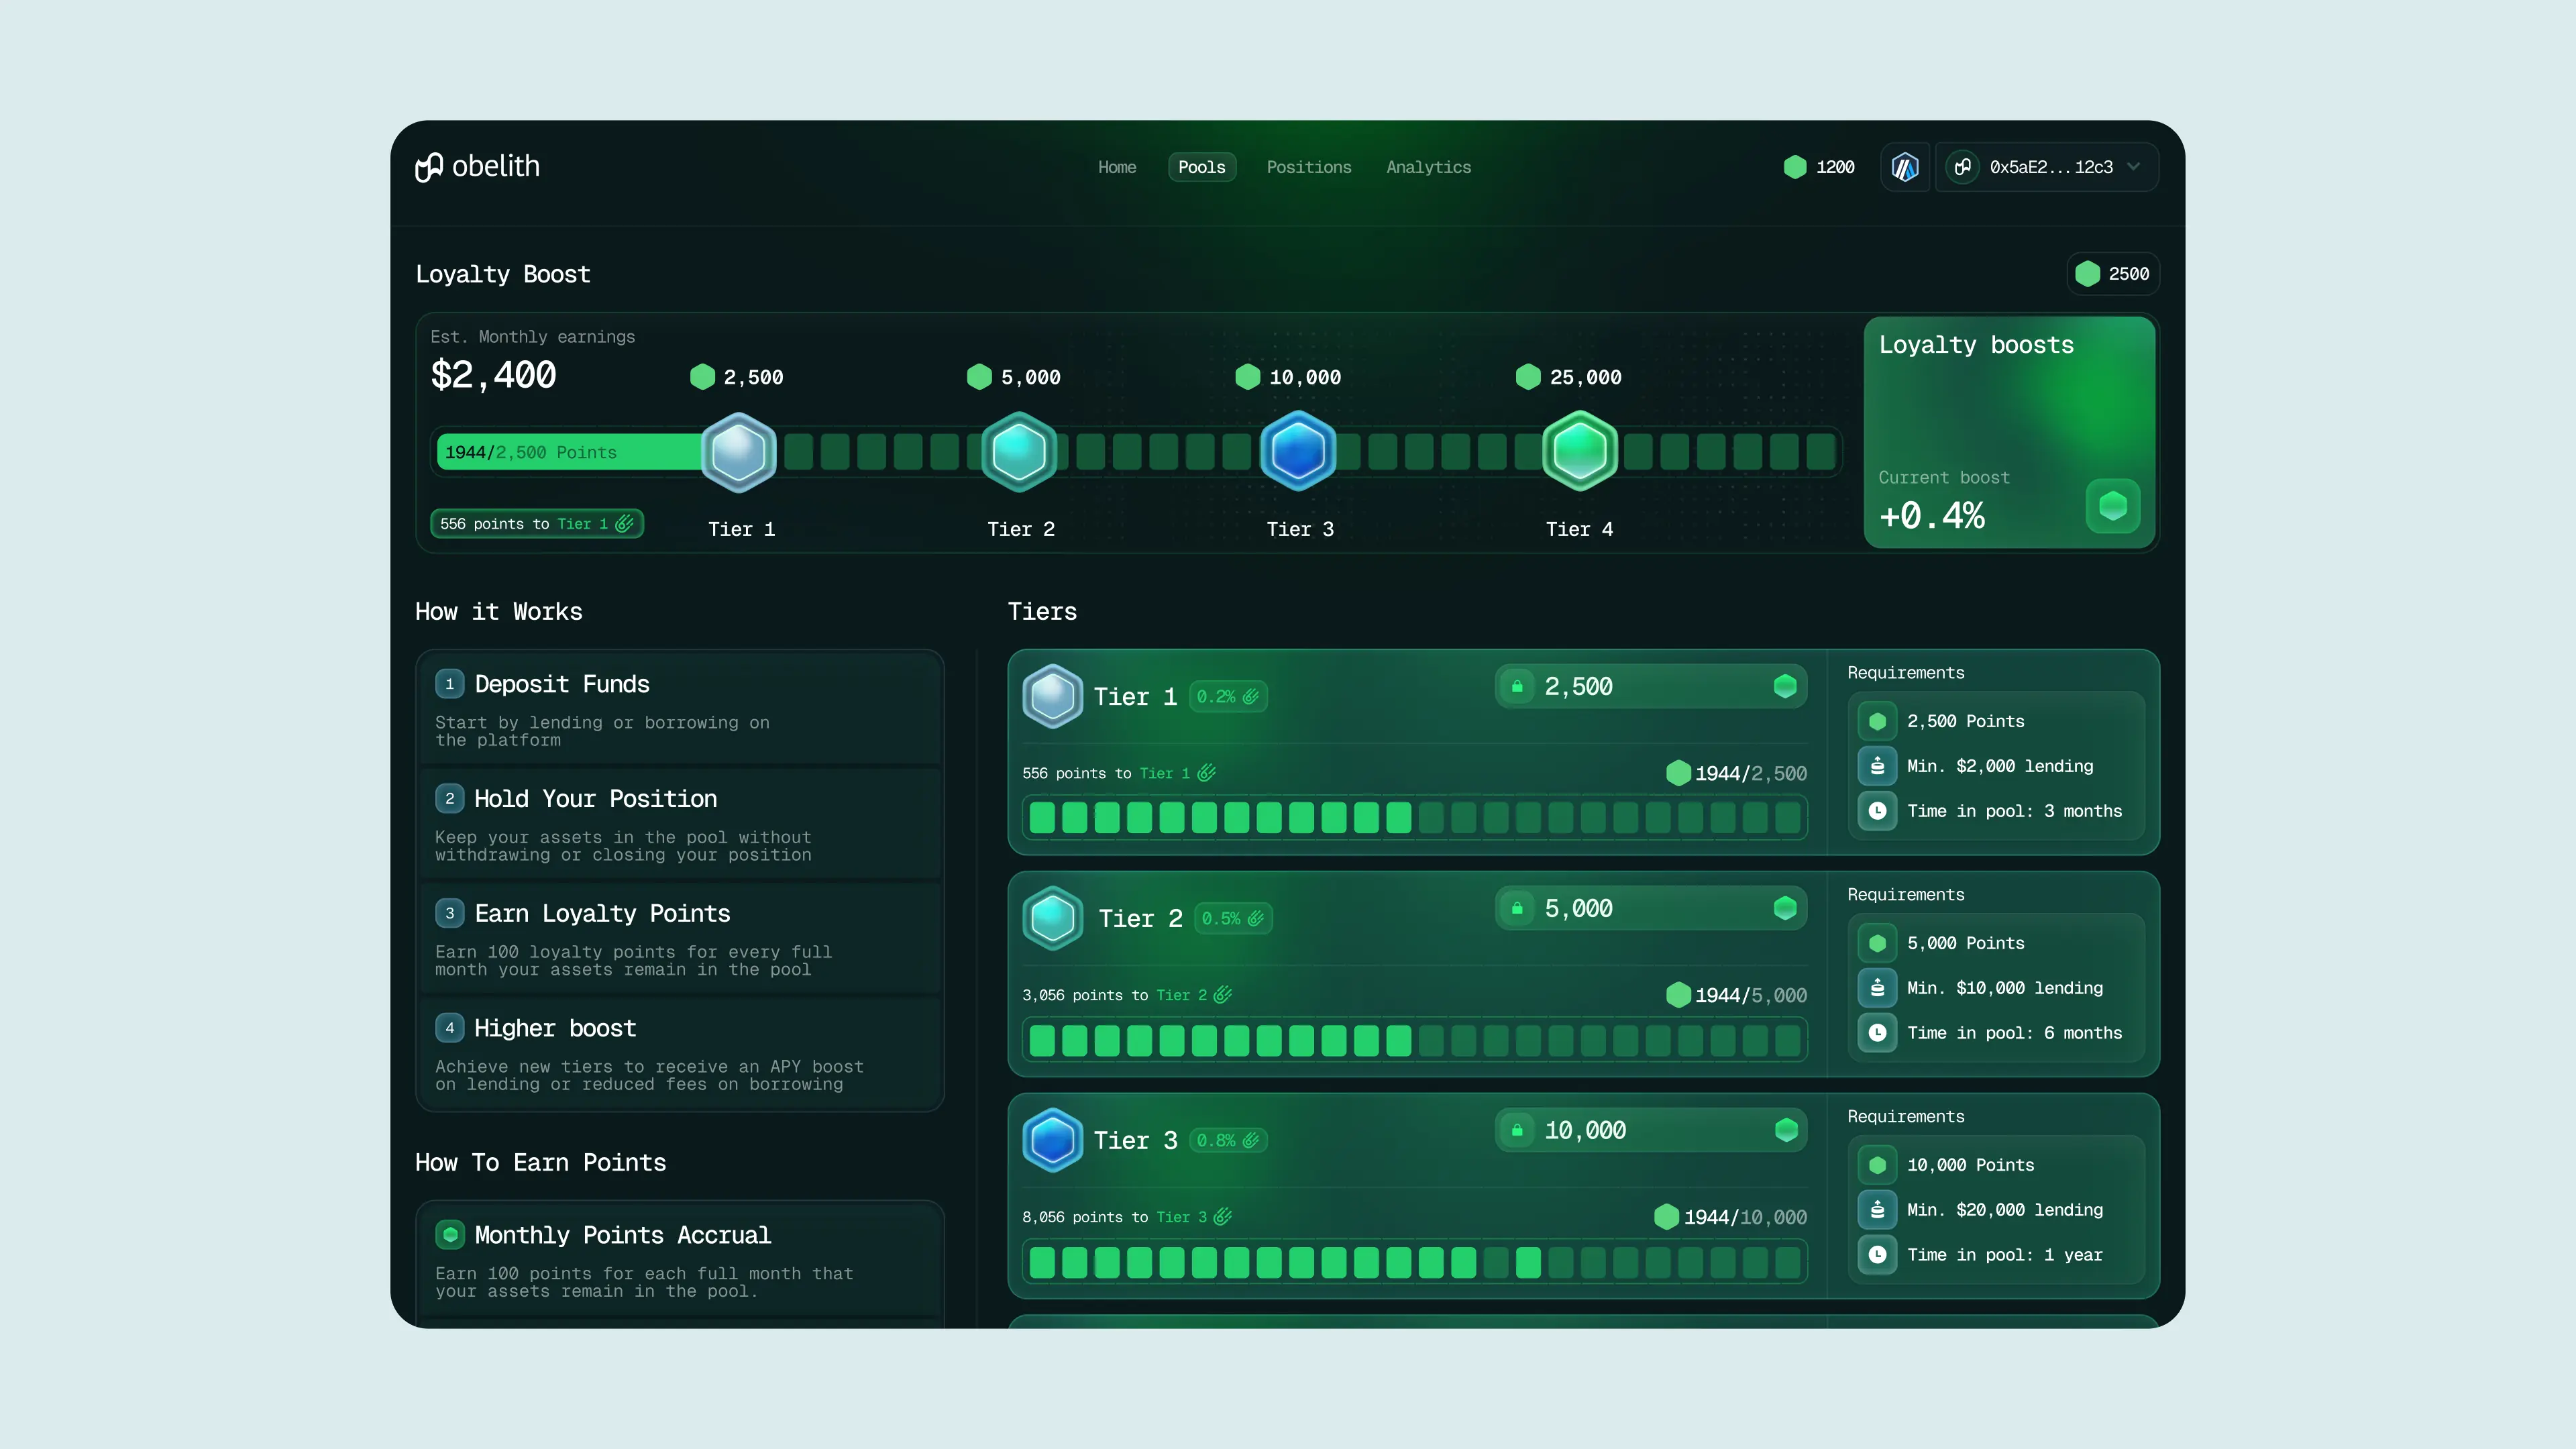Click the '8,056 points to Tier 3' text
Image resolution: width=2576 pixels, height=1449 pixels.
click(1114, 1217)
